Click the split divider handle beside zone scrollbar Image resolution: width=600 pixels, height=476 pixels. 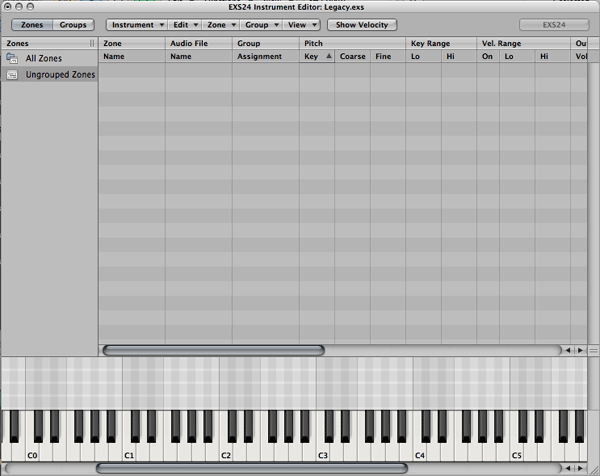pos(593,350)
